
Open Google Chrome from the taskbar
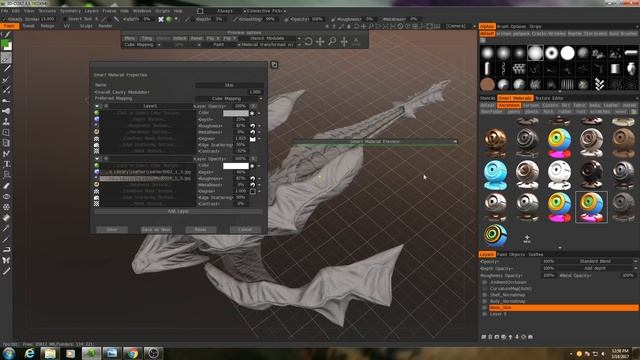[132, 353]
